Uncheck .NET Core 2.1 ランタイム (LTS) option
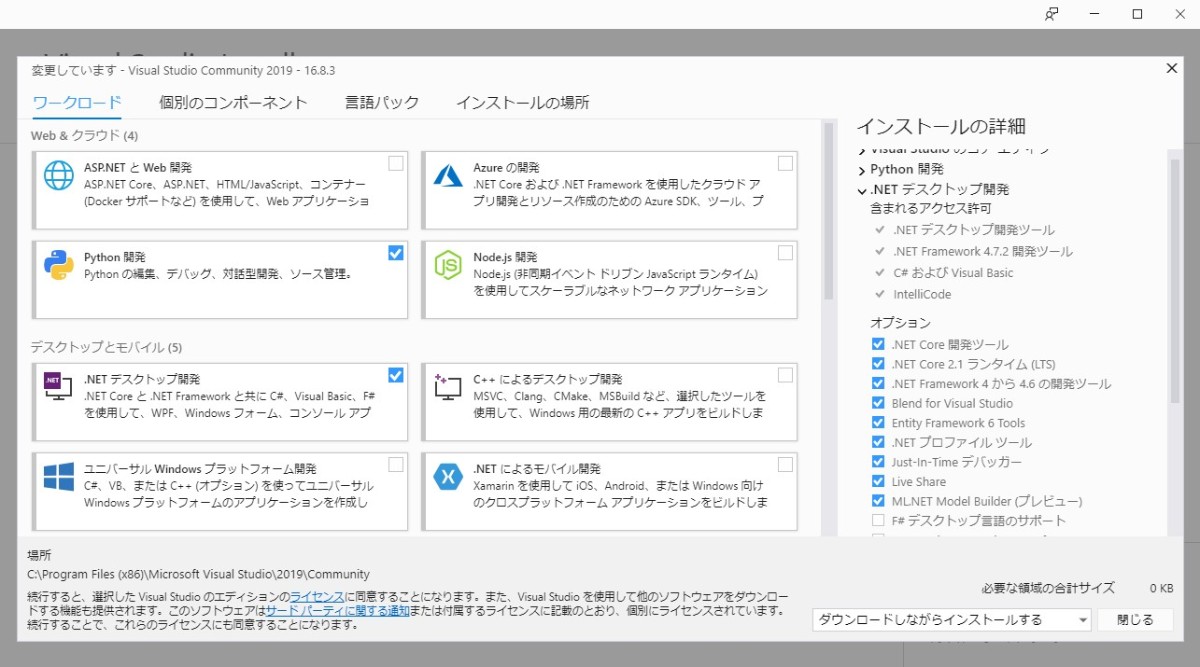 pos(878,364)
